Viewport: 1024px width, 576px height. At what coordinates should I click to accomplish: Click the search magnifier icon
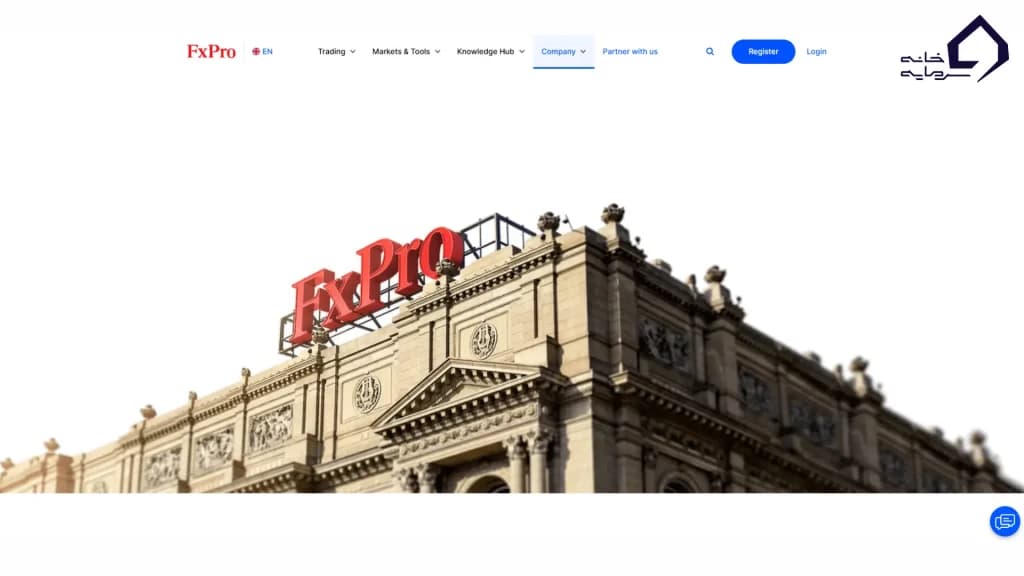point(710,52)
